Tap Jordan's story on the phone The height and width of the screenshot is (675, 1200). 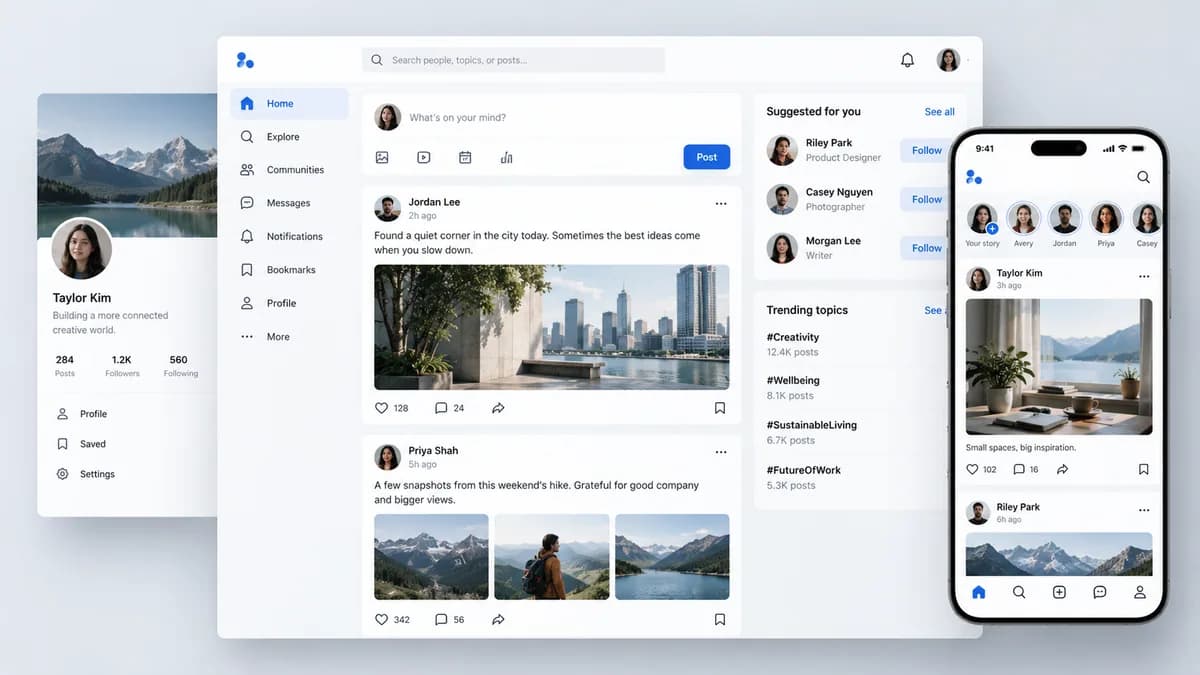tap(1065, 225)
